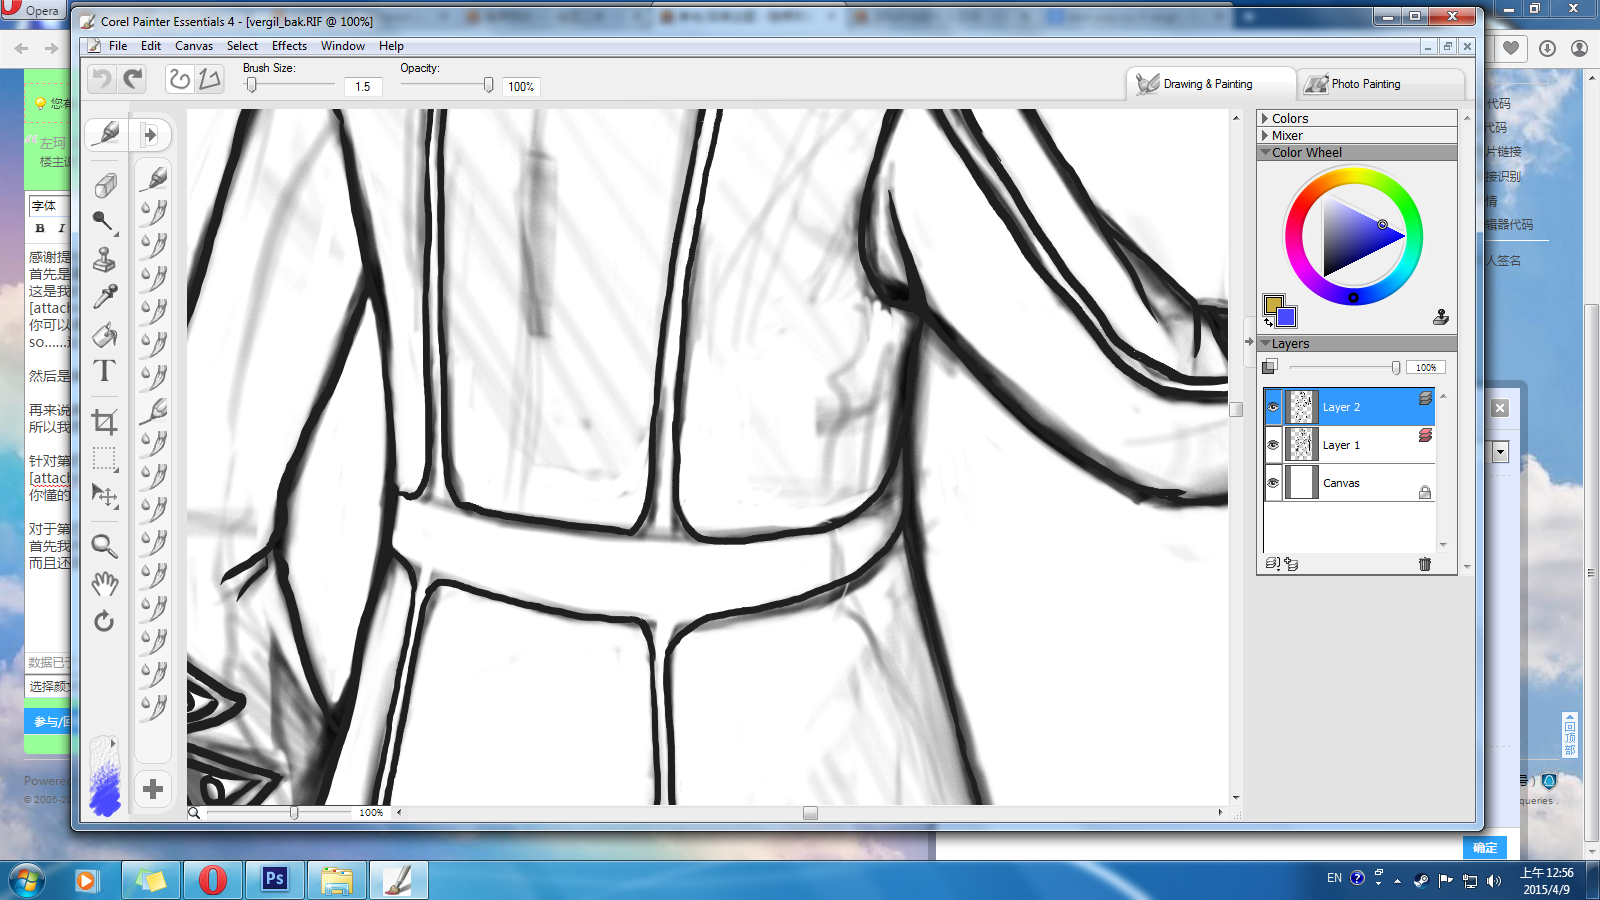
Task: Open the Window menu
Action: pyautogui.click(x=343, y=46)
